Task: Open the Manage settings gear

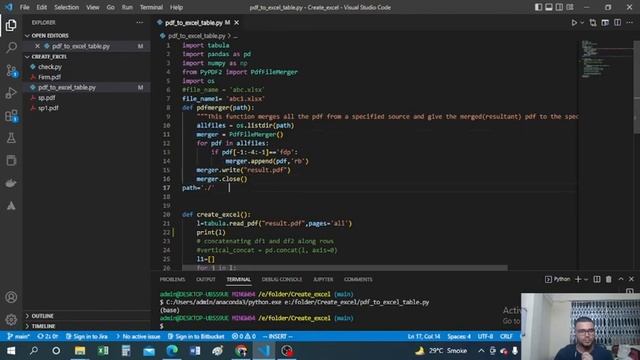Action: pyautogui.click(x=11, y=319)
